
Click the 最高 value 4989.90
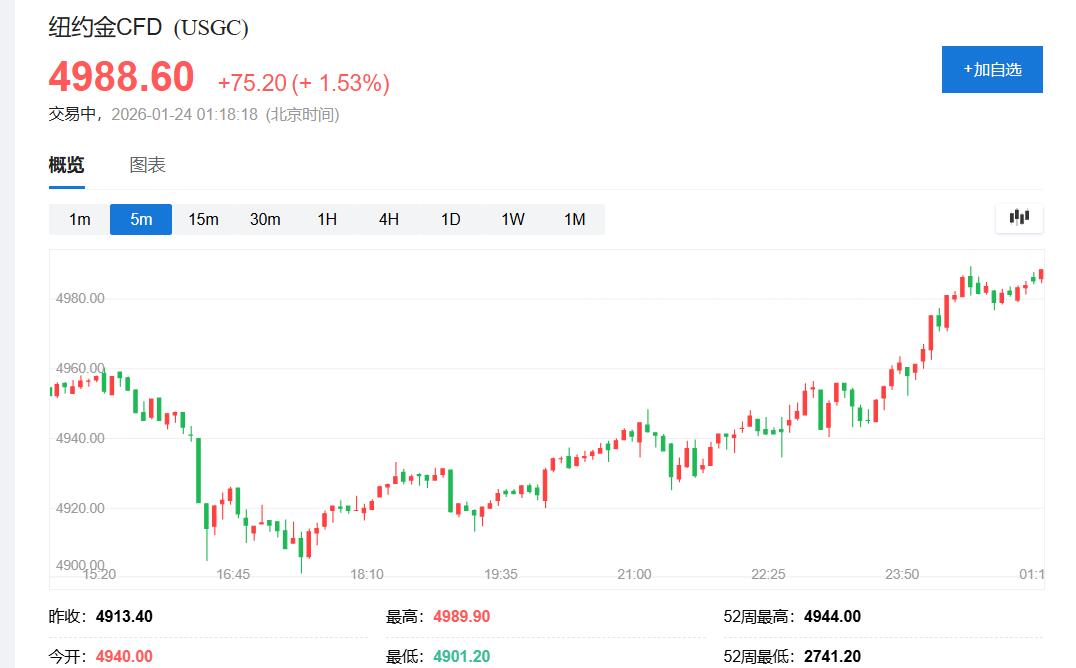(x=461, y=616)
